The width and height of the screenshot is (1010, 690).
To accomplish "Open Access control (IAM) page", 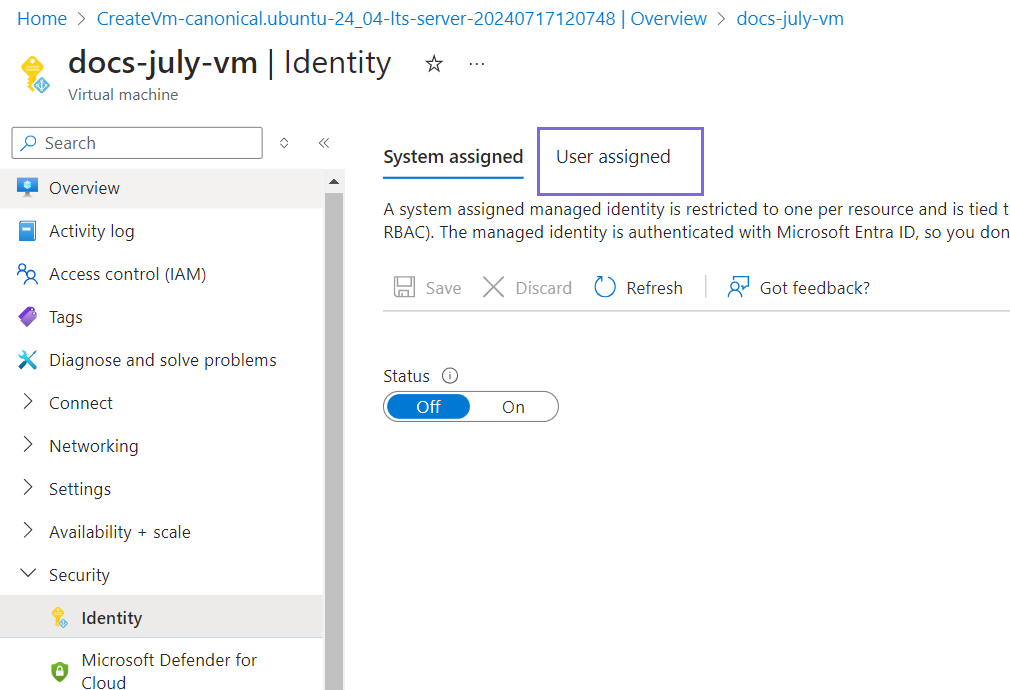I will tap(127, 274).
